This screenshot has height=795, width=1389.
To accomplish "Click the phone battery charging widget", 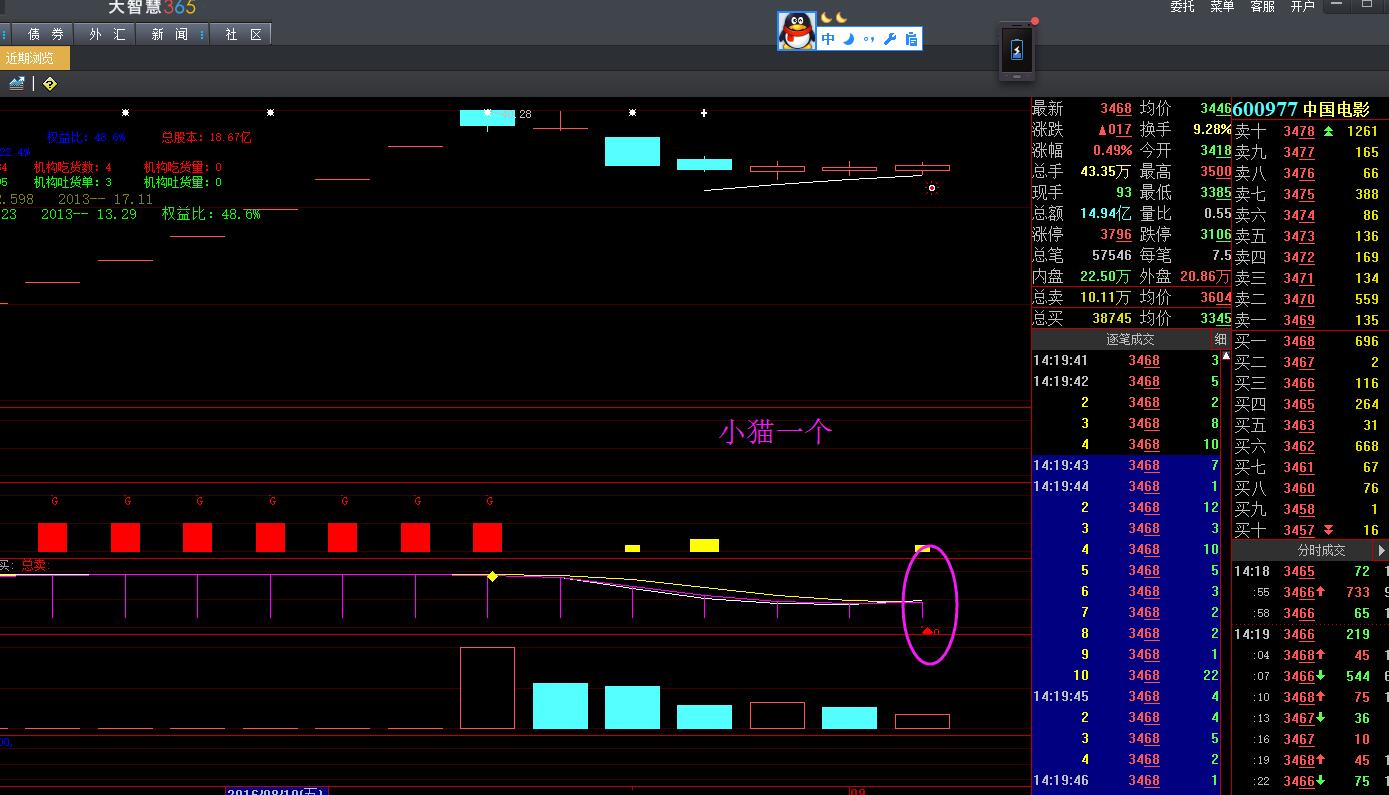I will (1017, 52).
